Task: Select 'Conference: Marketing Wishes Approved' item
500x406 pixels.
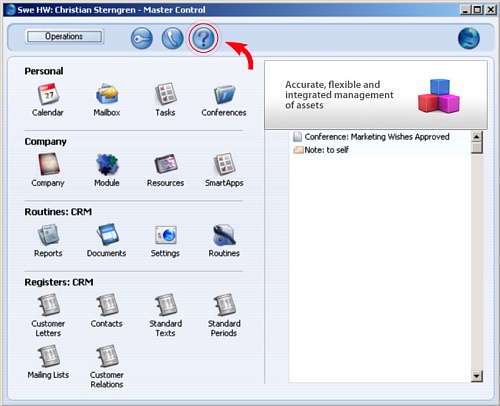Action: (377, 137)
